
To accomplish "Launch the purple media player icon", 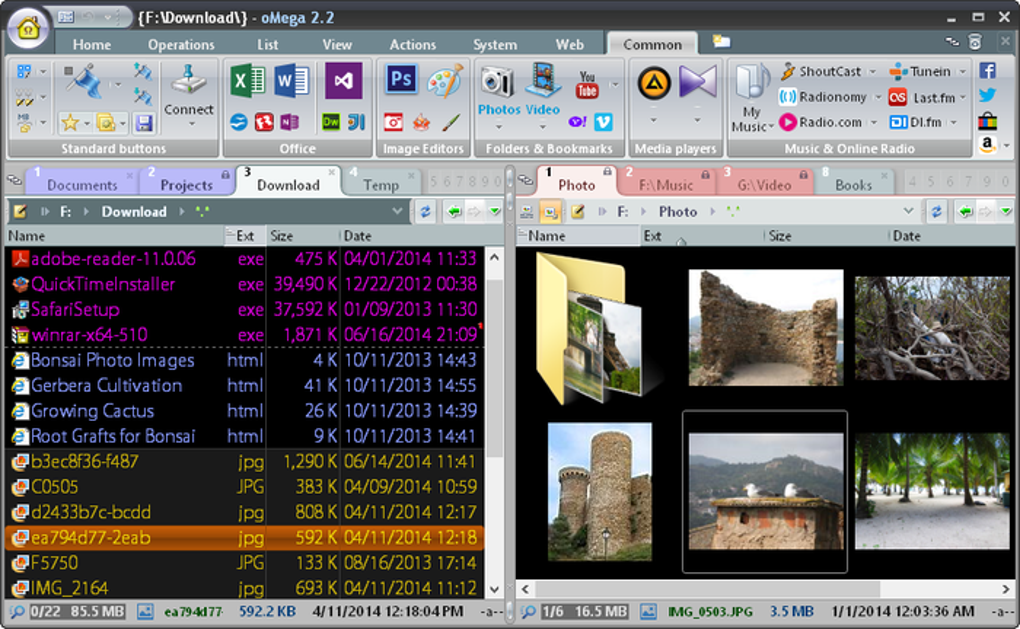I will 697,81.
